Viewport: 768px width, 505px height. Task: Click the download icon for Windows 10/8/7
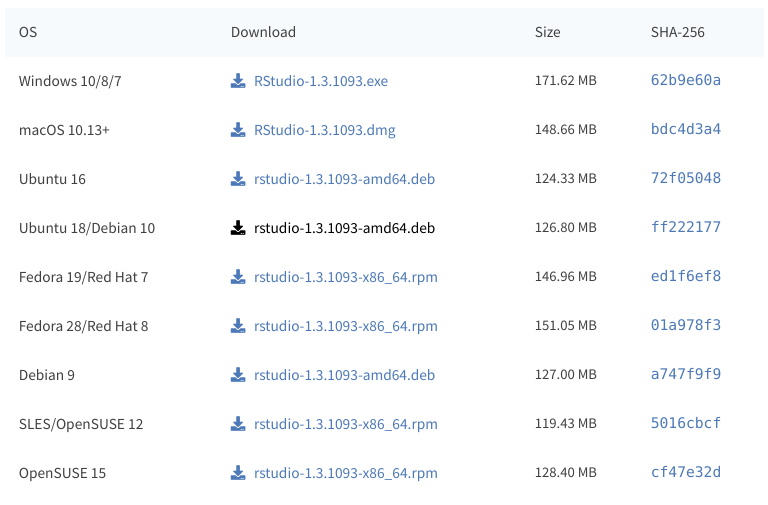click(x=238, y=81)
